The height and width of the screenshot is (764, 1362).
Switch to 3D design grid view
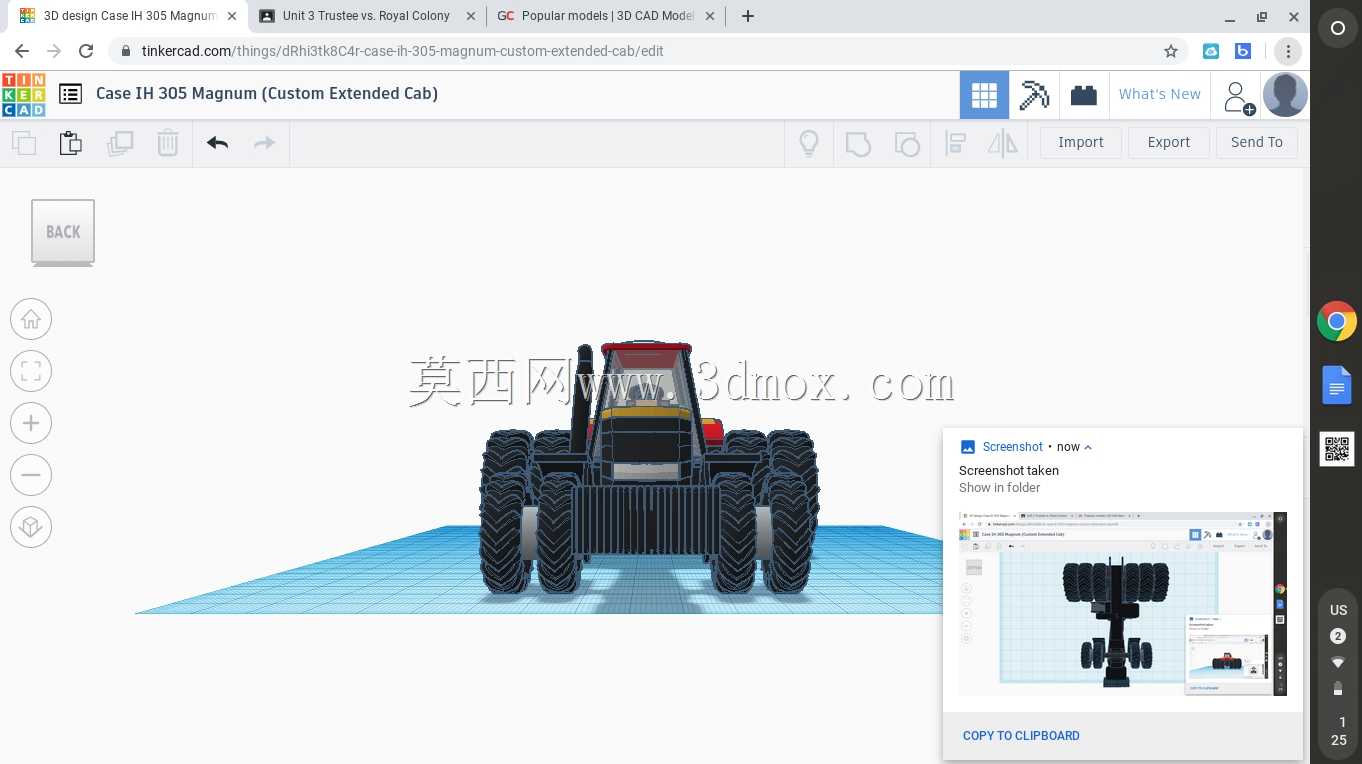click(984, 95)
